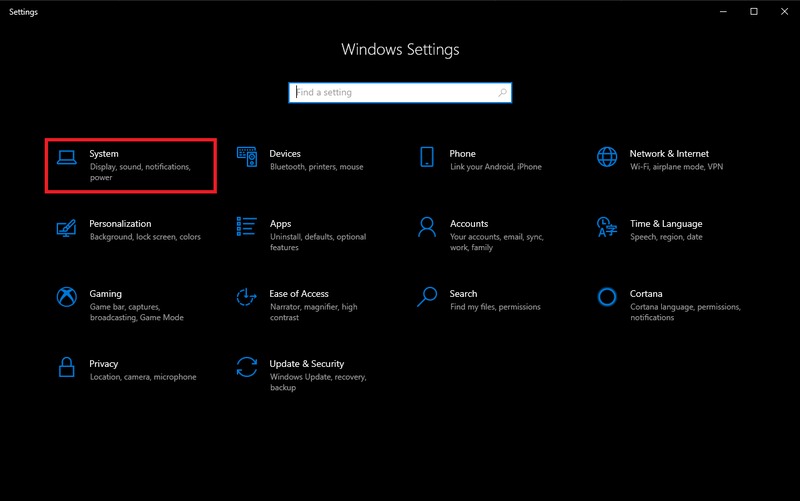This screenshot has width=800, height=501.
Task: Click the globe icon for Network & Internet
Action: [x=607, y=156]
